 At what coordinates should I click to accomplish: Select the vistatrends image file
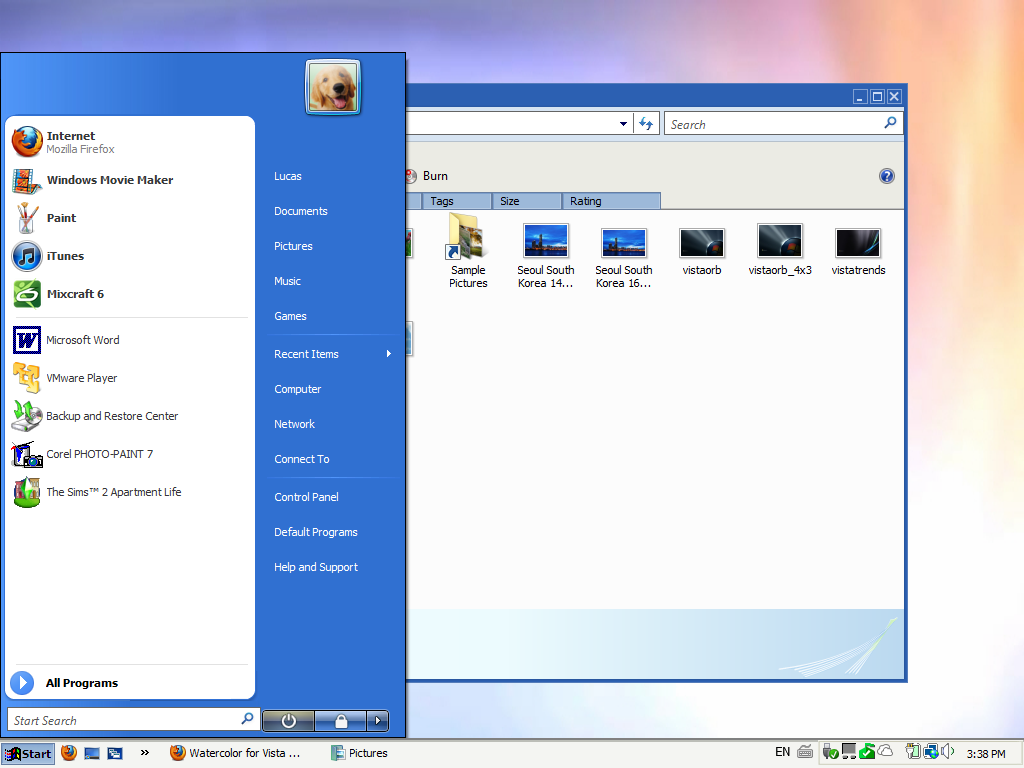pos(858,252)
